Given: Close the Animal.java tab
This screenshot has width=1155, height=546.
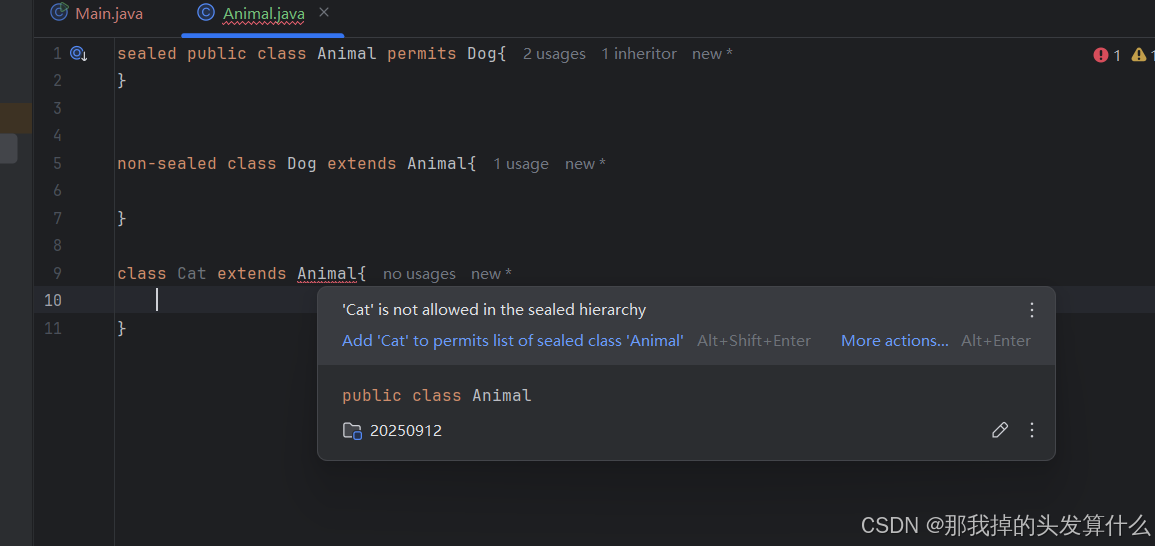Looking at the screenshot, I should pos(324,13).
